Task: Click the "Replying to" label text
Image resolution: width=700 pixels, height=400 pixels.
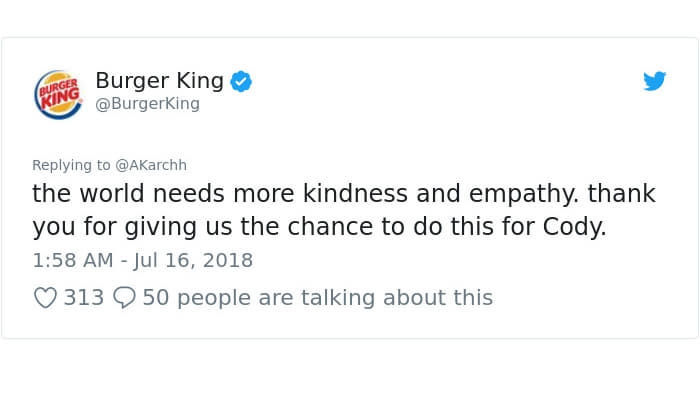Action: pyautogui.click(x=71, y=165)
